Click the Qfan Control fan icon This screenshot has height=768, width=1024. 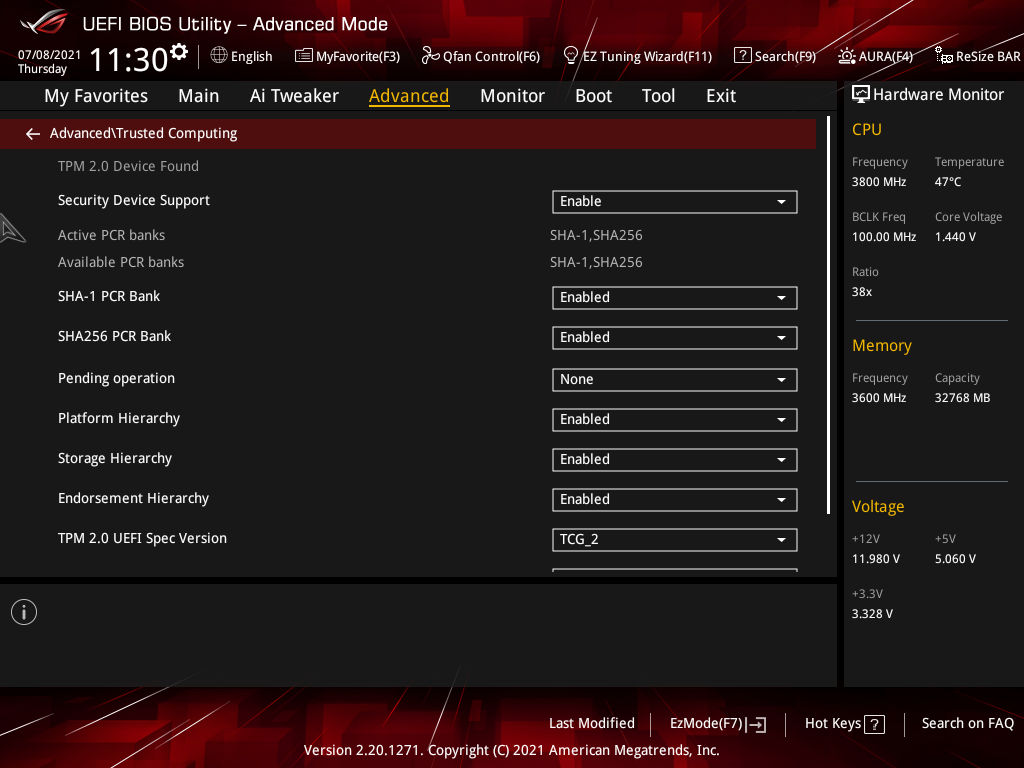tap(430, 56)
